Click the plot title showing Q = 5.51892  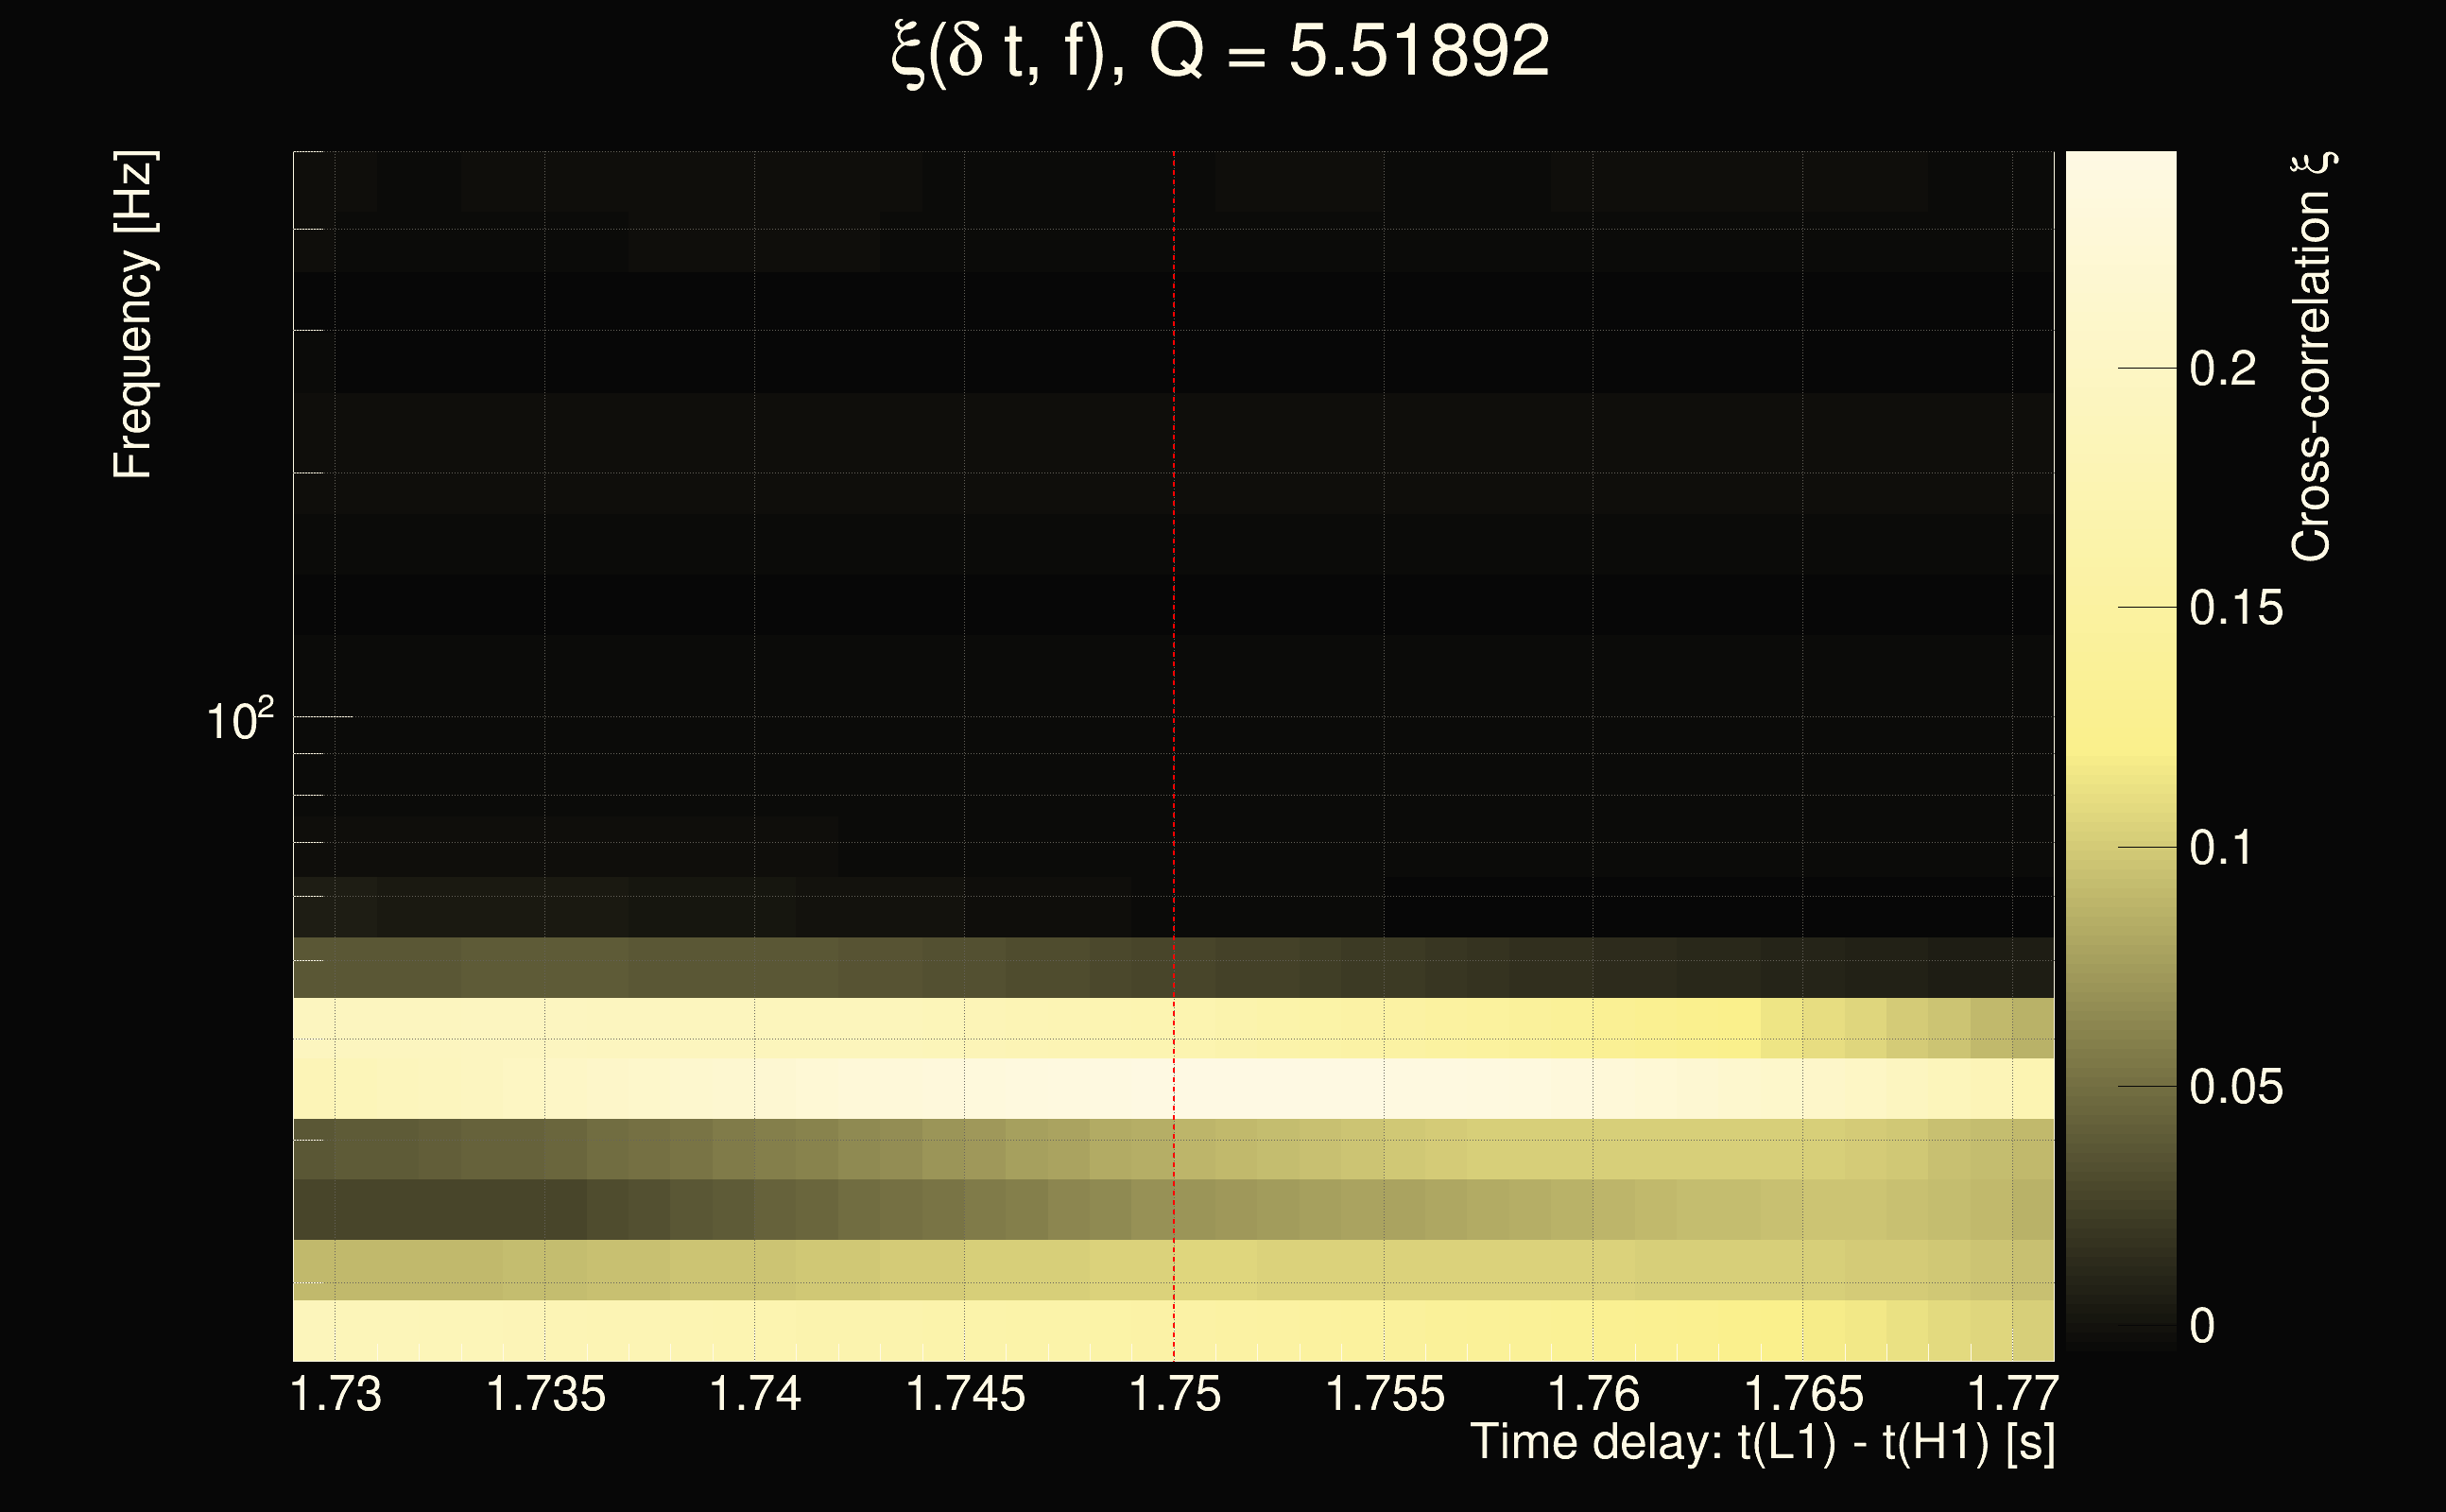(x=1220, y=52)
